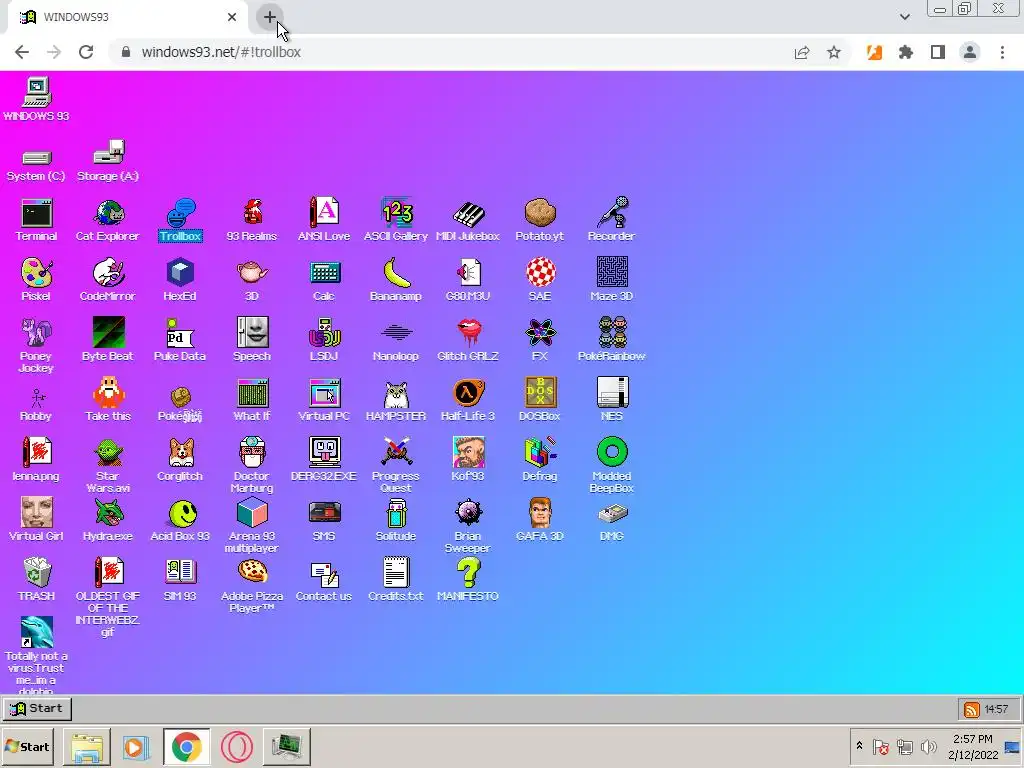Open the WINDOWS 93 computer icon

click(x=37, y=99)
